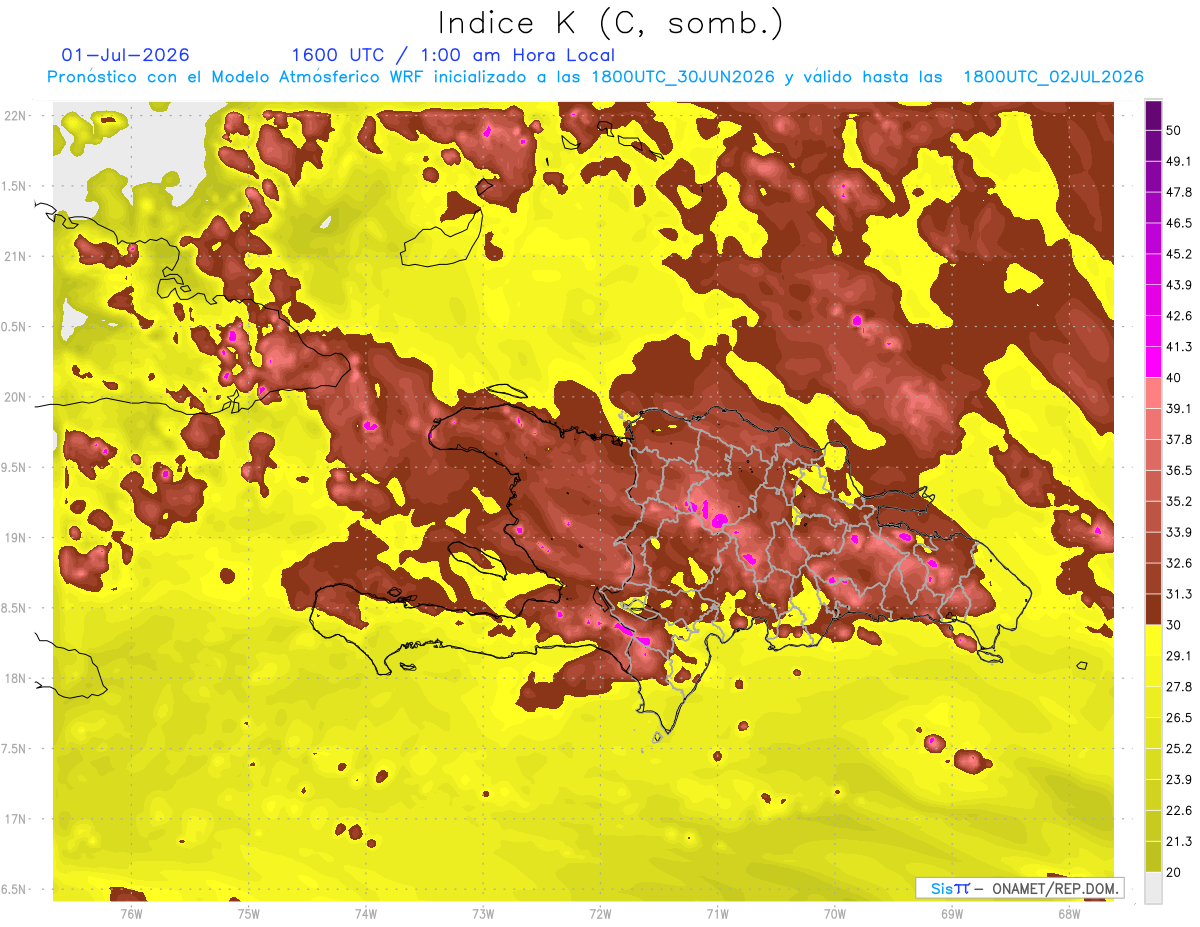This screenshot has height=927, width=1200.
Task: Click the '19N' latitude label
Action: click(x=16, y=538)
